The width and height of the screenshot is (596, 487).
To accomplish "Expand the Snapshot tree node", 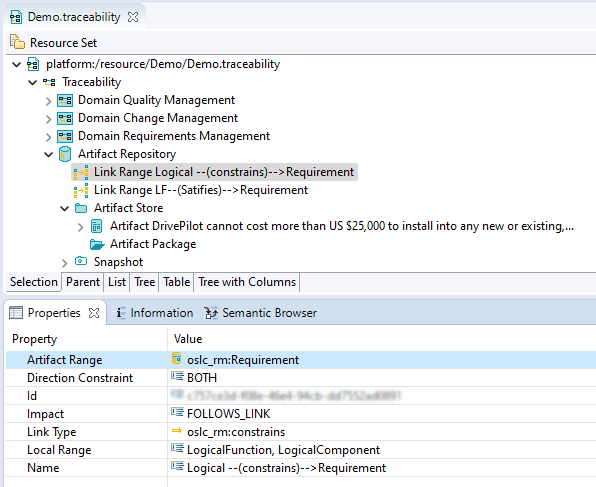I will point(64,262).
